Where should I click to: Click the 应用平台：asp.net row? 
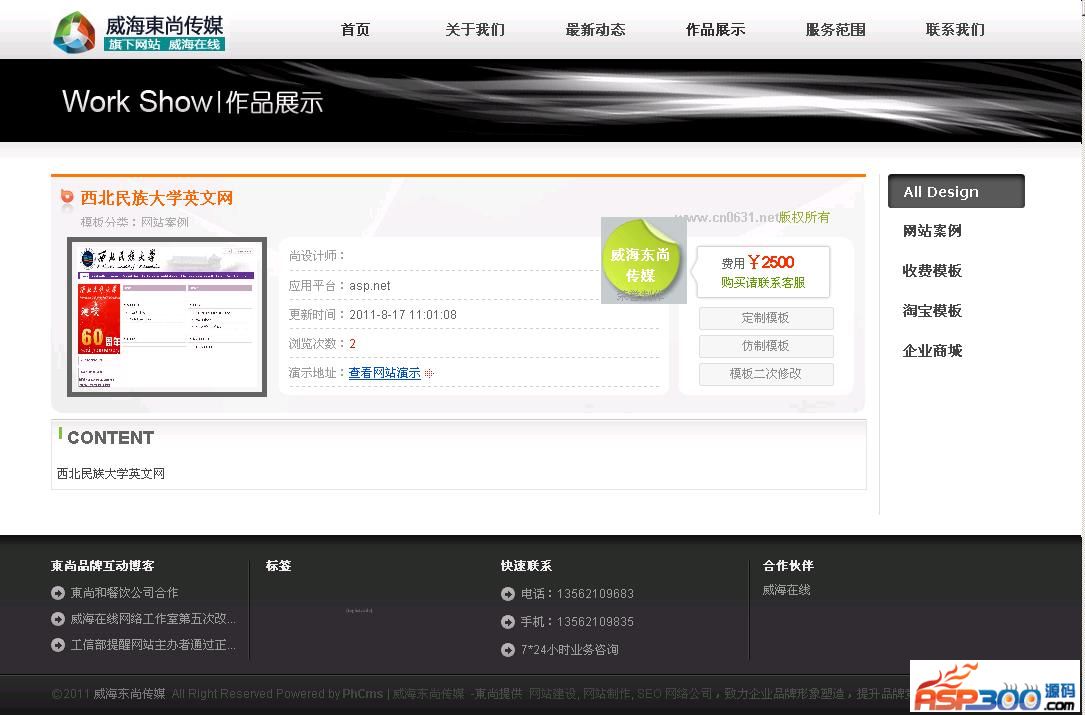click(474, 286)
